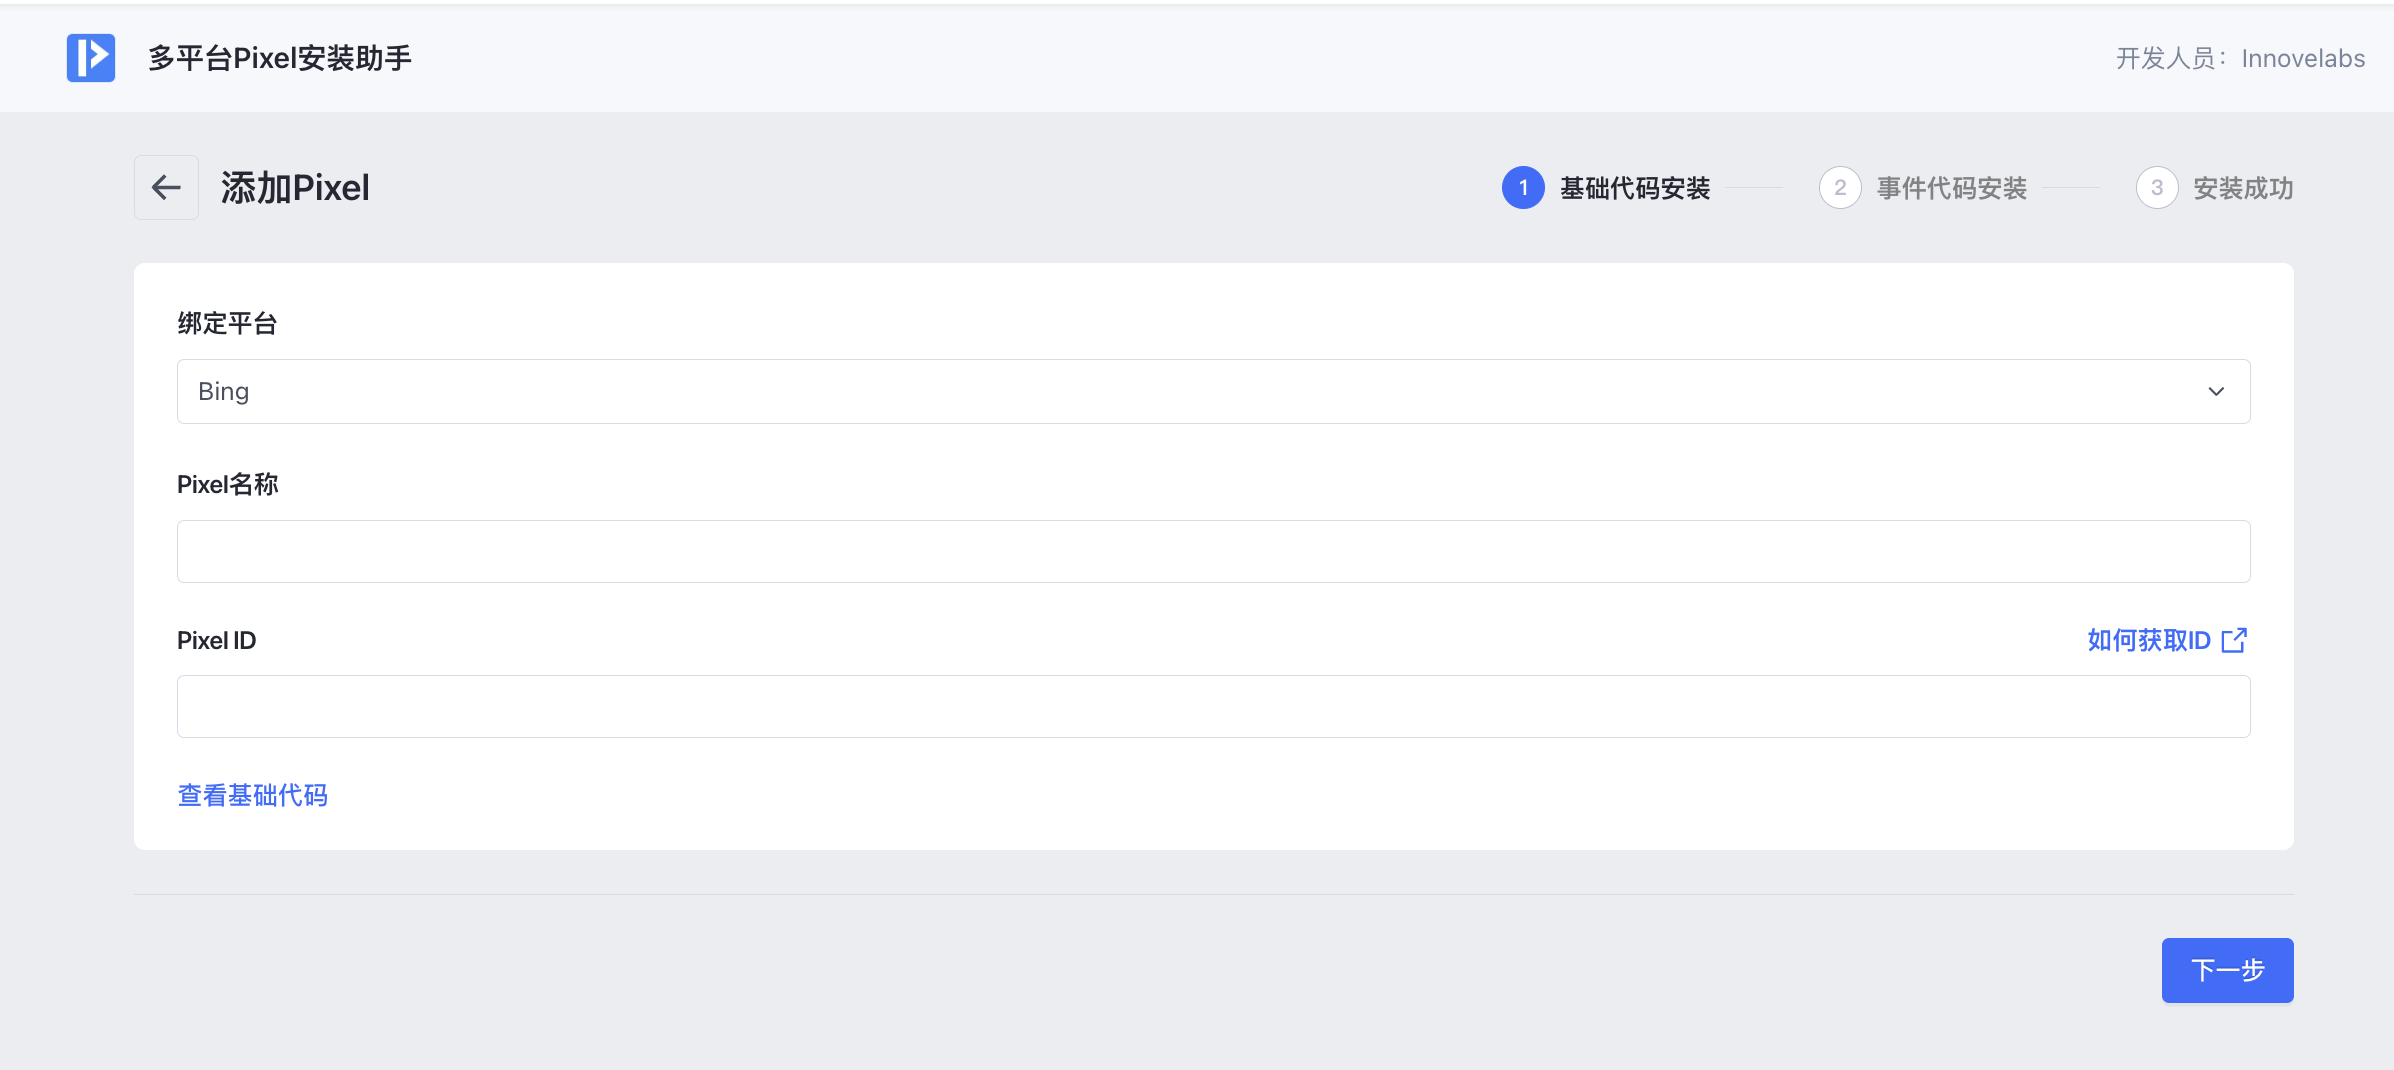
Task: Select the 基础代码安装 step label
Action: pos(1635,188)
